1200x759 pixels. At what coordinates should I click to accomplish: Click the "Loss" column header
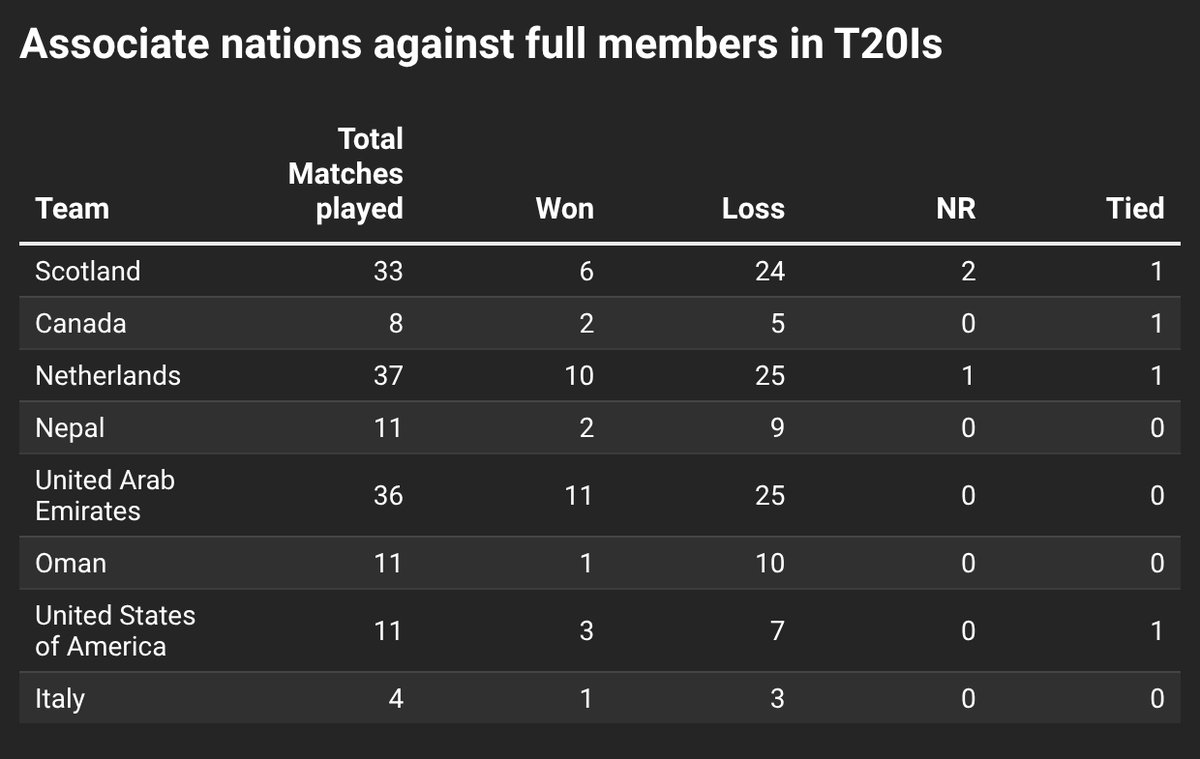753,208
